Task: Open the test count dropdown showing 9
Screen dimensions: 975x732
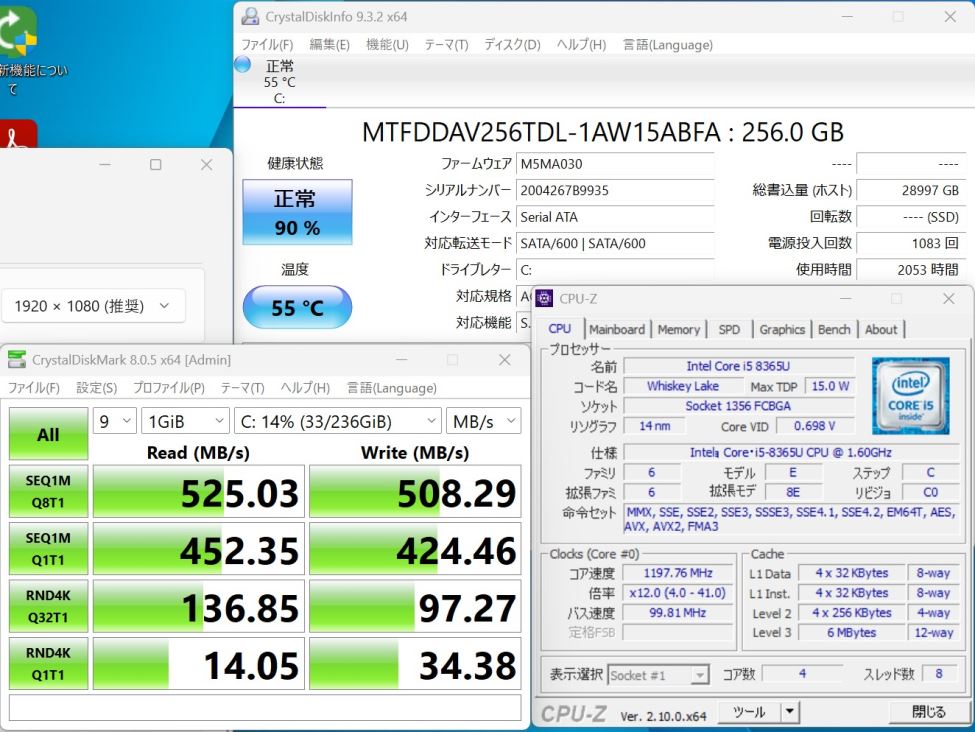Action: (114, 421)
